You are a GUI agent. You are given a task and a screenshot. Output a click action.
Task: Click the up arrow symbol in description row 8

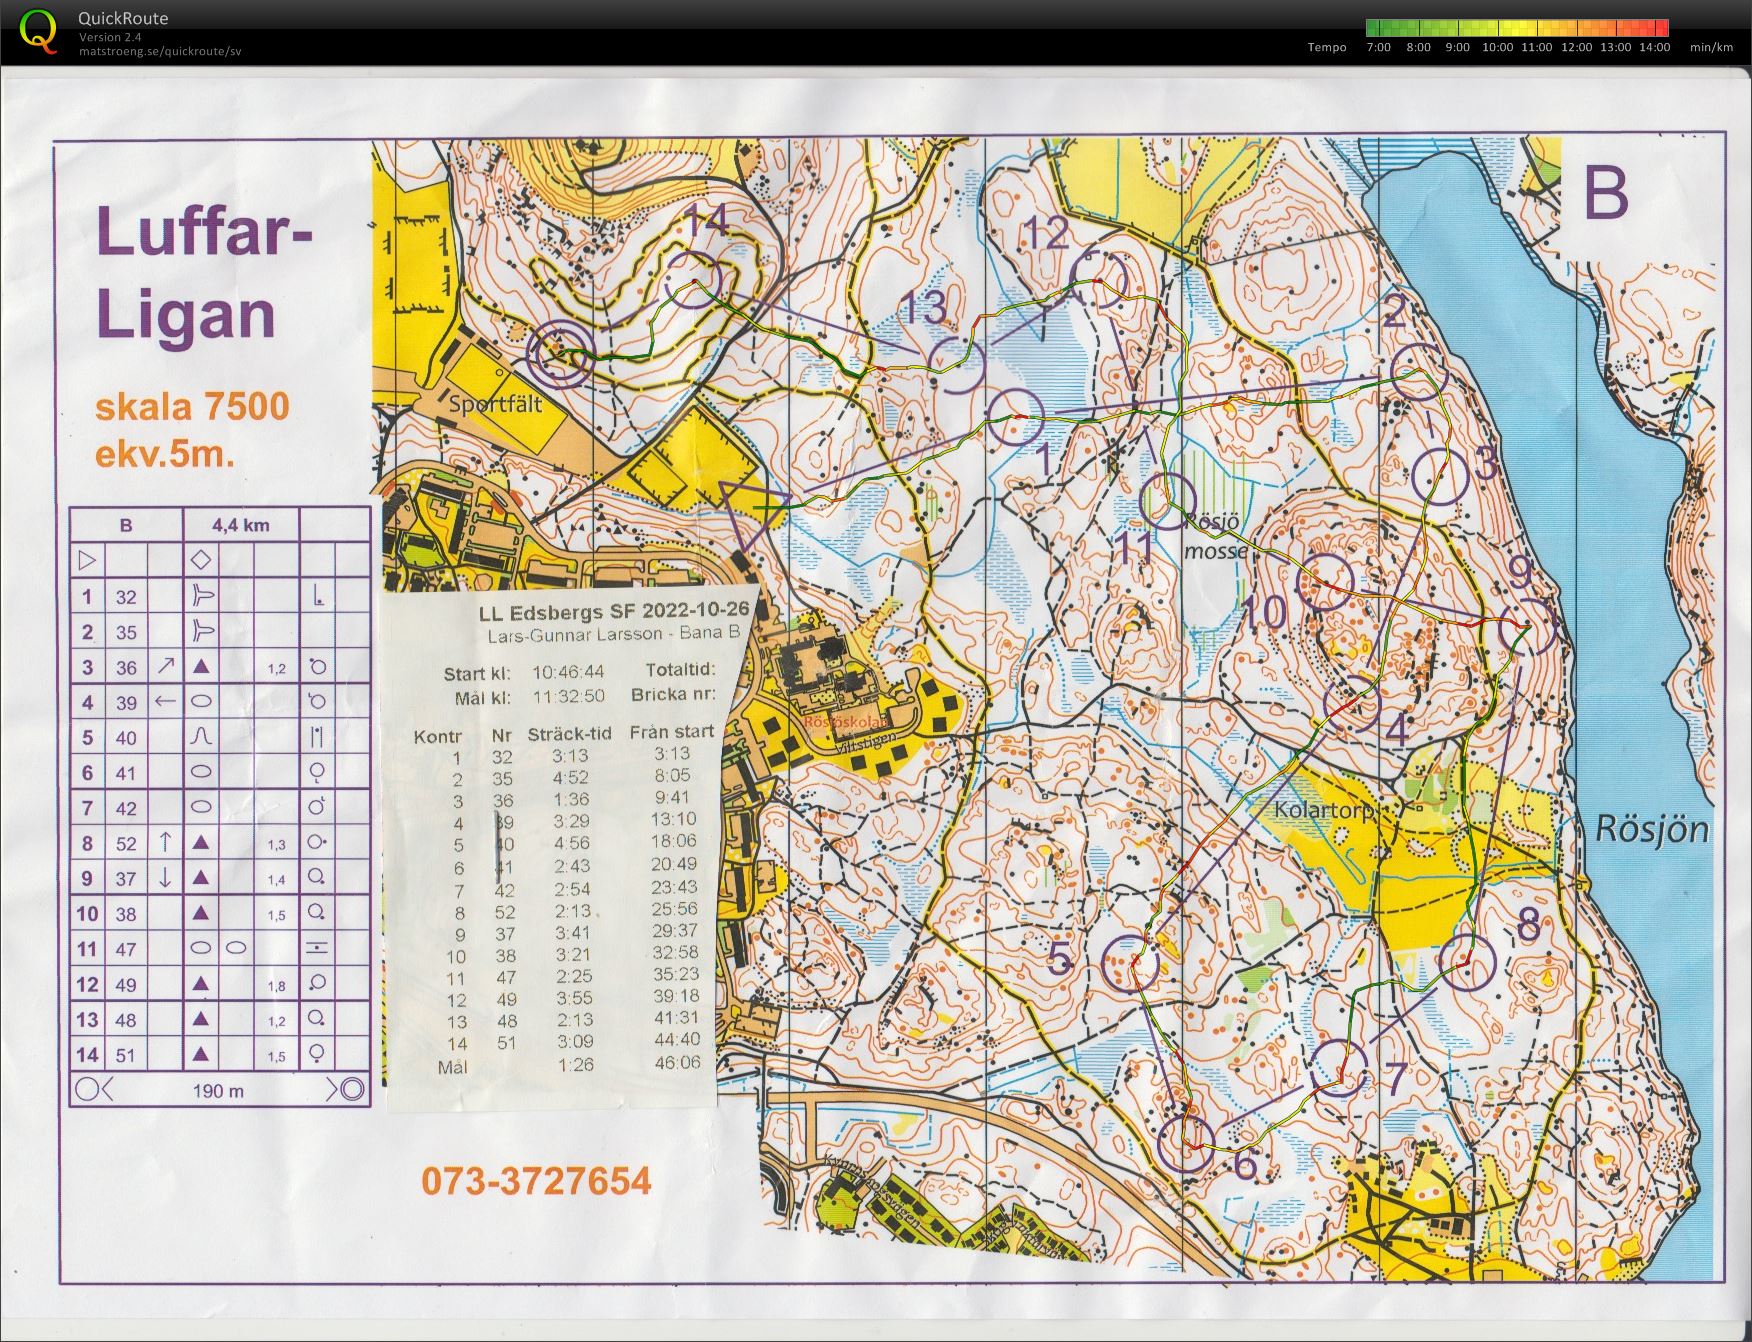(165, 843)
